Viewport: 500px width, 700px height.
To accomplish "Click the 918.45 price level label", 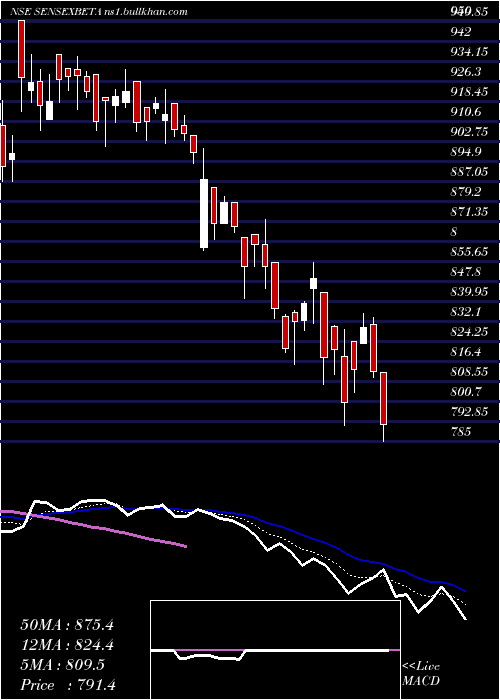I will pyautogui.click(x=468, y=92).
